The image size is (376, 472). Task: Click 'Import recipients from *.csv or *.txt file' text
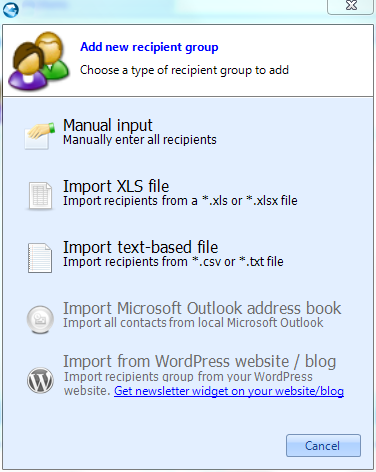(x=173, y=262)
